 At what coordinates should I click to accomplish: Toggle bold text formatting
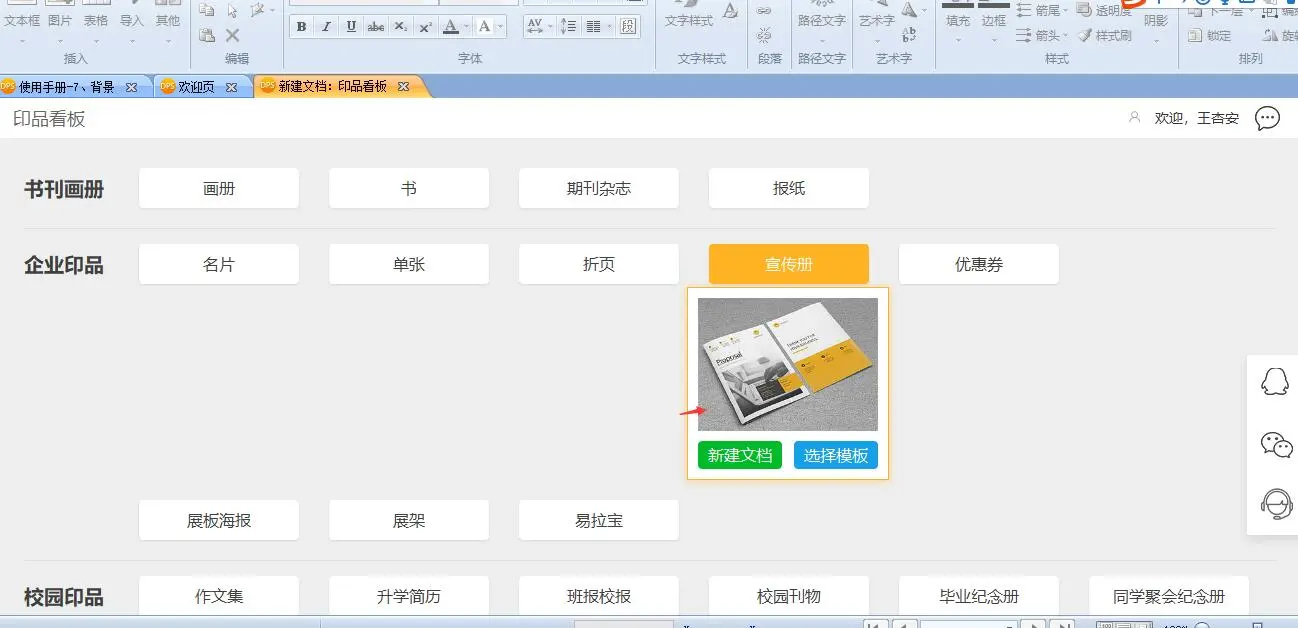301,27
